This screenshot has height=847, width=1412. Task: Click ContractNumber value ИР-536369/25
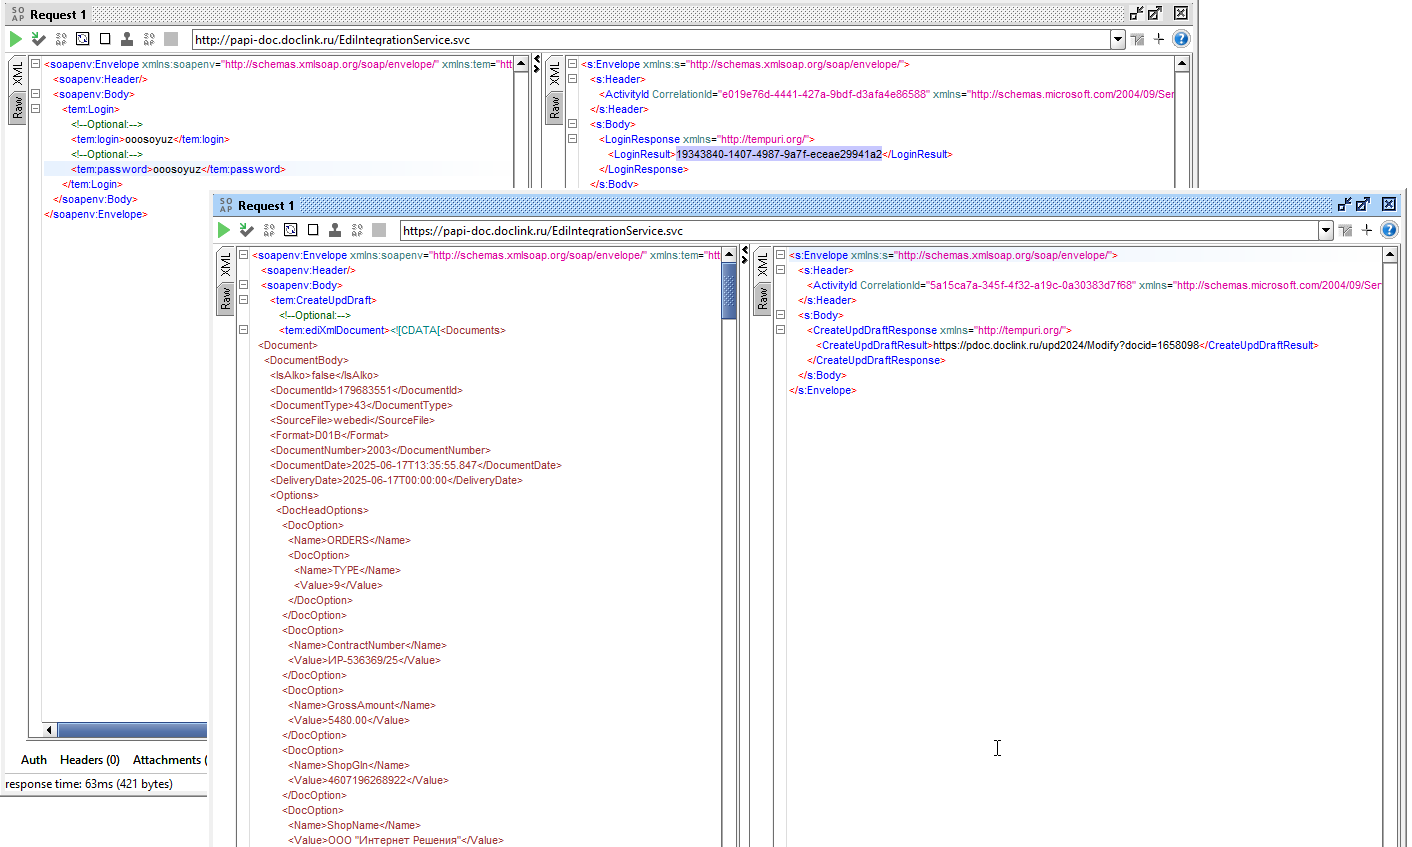365,660
